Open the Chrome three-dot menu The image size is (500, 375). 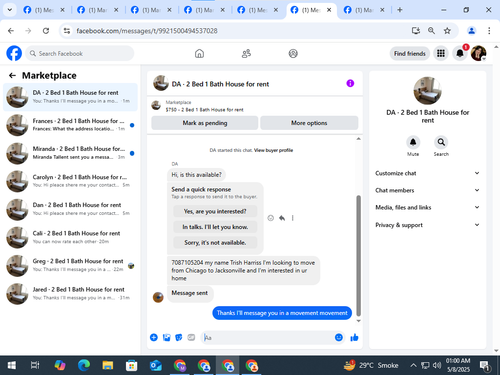click(x=489, y=31)
